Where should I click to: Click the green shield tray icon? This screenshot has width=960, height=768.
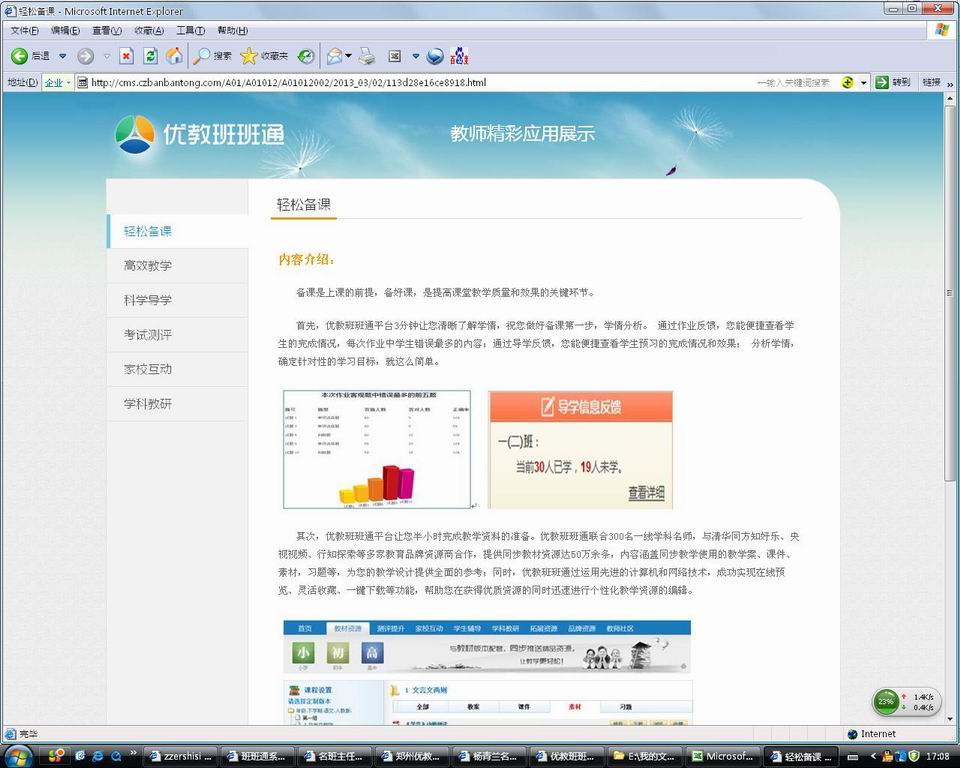click(915, 757)
